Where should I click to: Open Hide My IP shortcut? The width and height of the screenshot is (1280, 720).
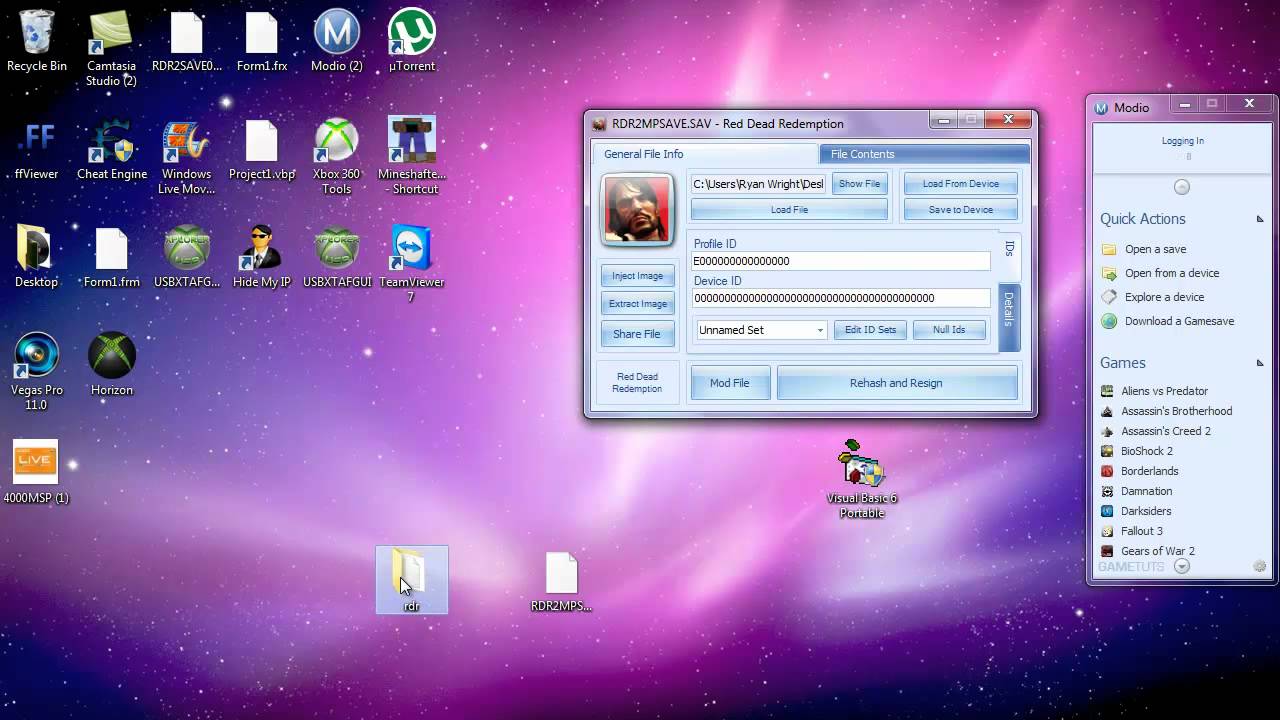click(x=262, y=258)
